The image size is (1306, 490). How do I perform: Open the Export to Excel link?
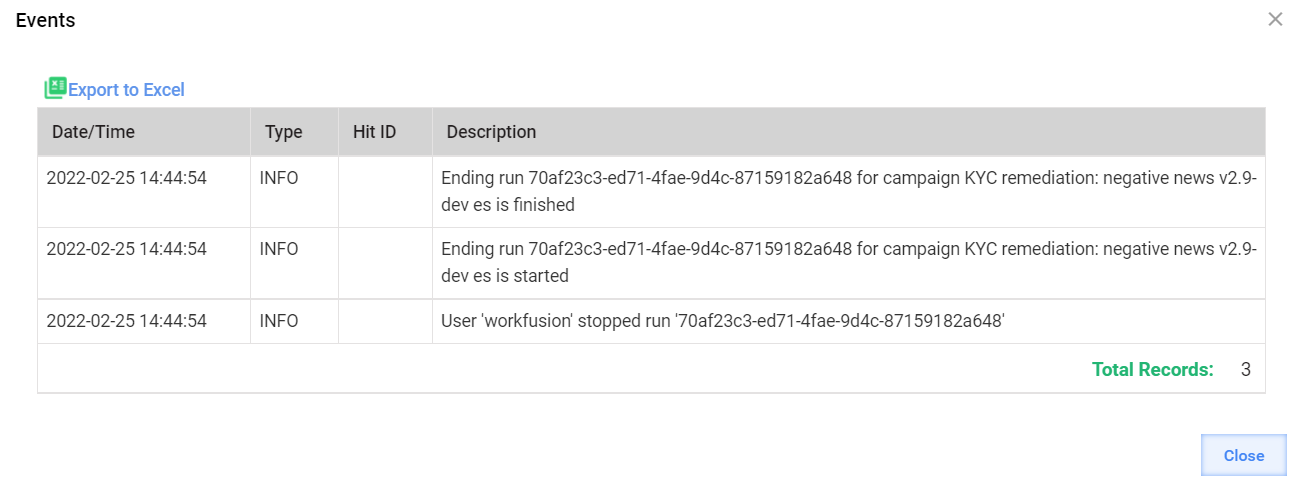126,90
